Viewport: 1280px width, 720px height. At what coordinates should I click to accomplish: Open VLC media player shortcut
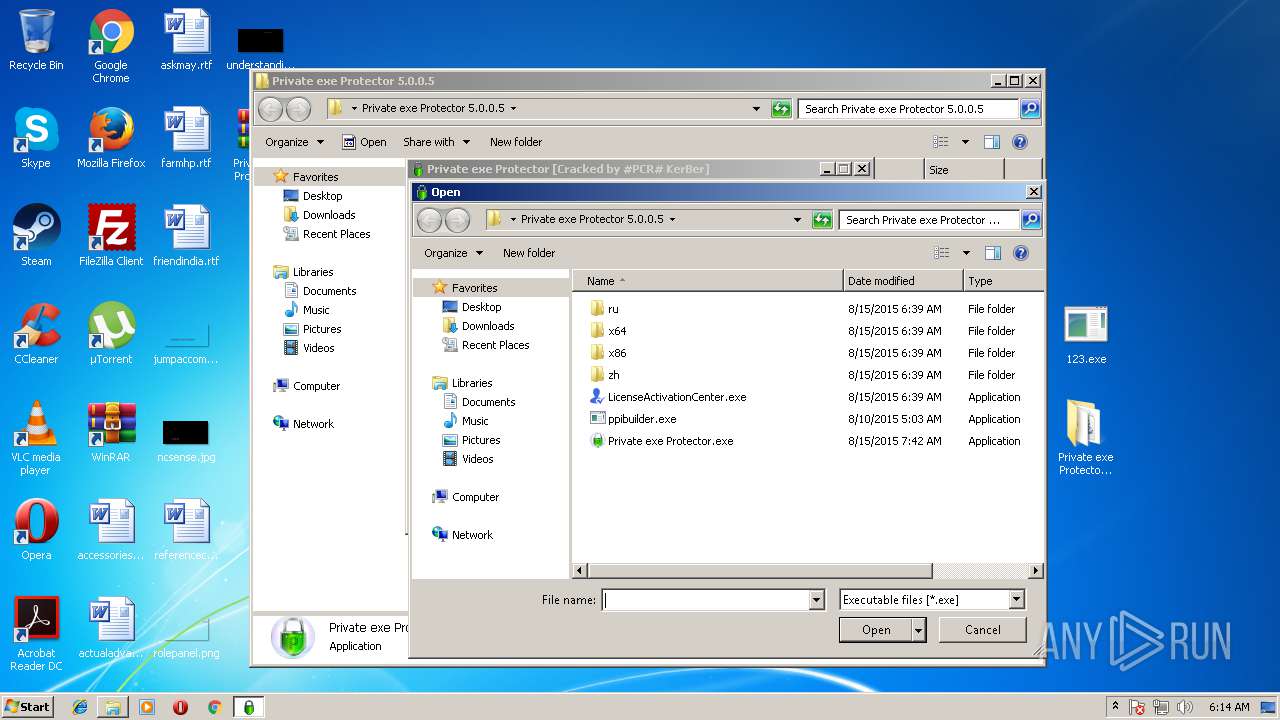coord(36,438)
